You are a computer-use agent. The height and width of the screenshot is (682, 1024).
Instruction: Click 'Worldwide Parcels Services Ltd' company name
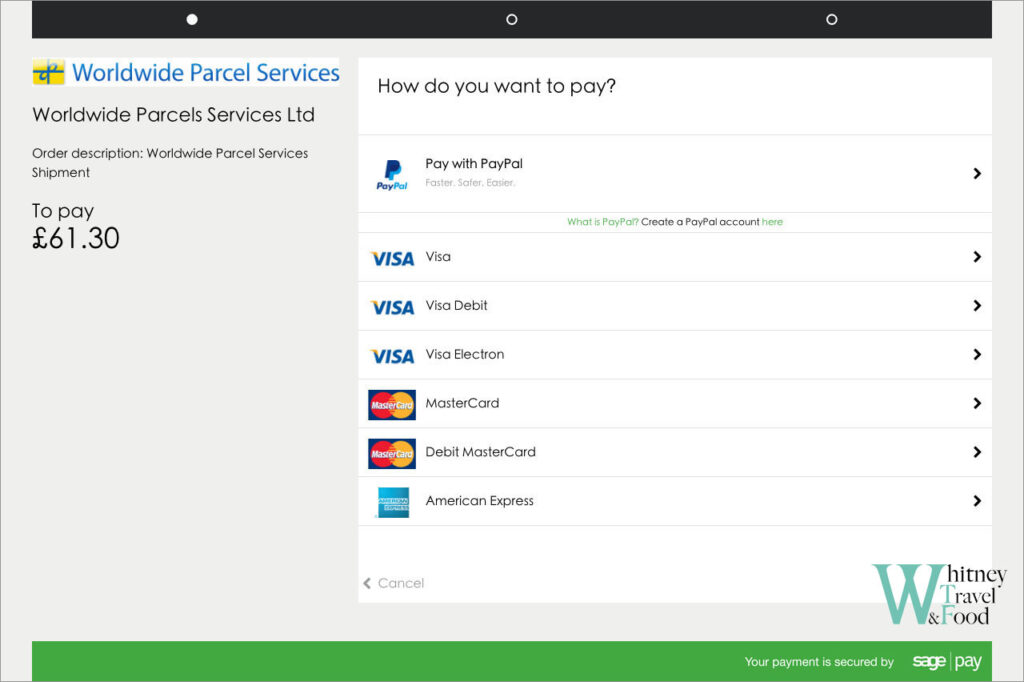[173, 115]
